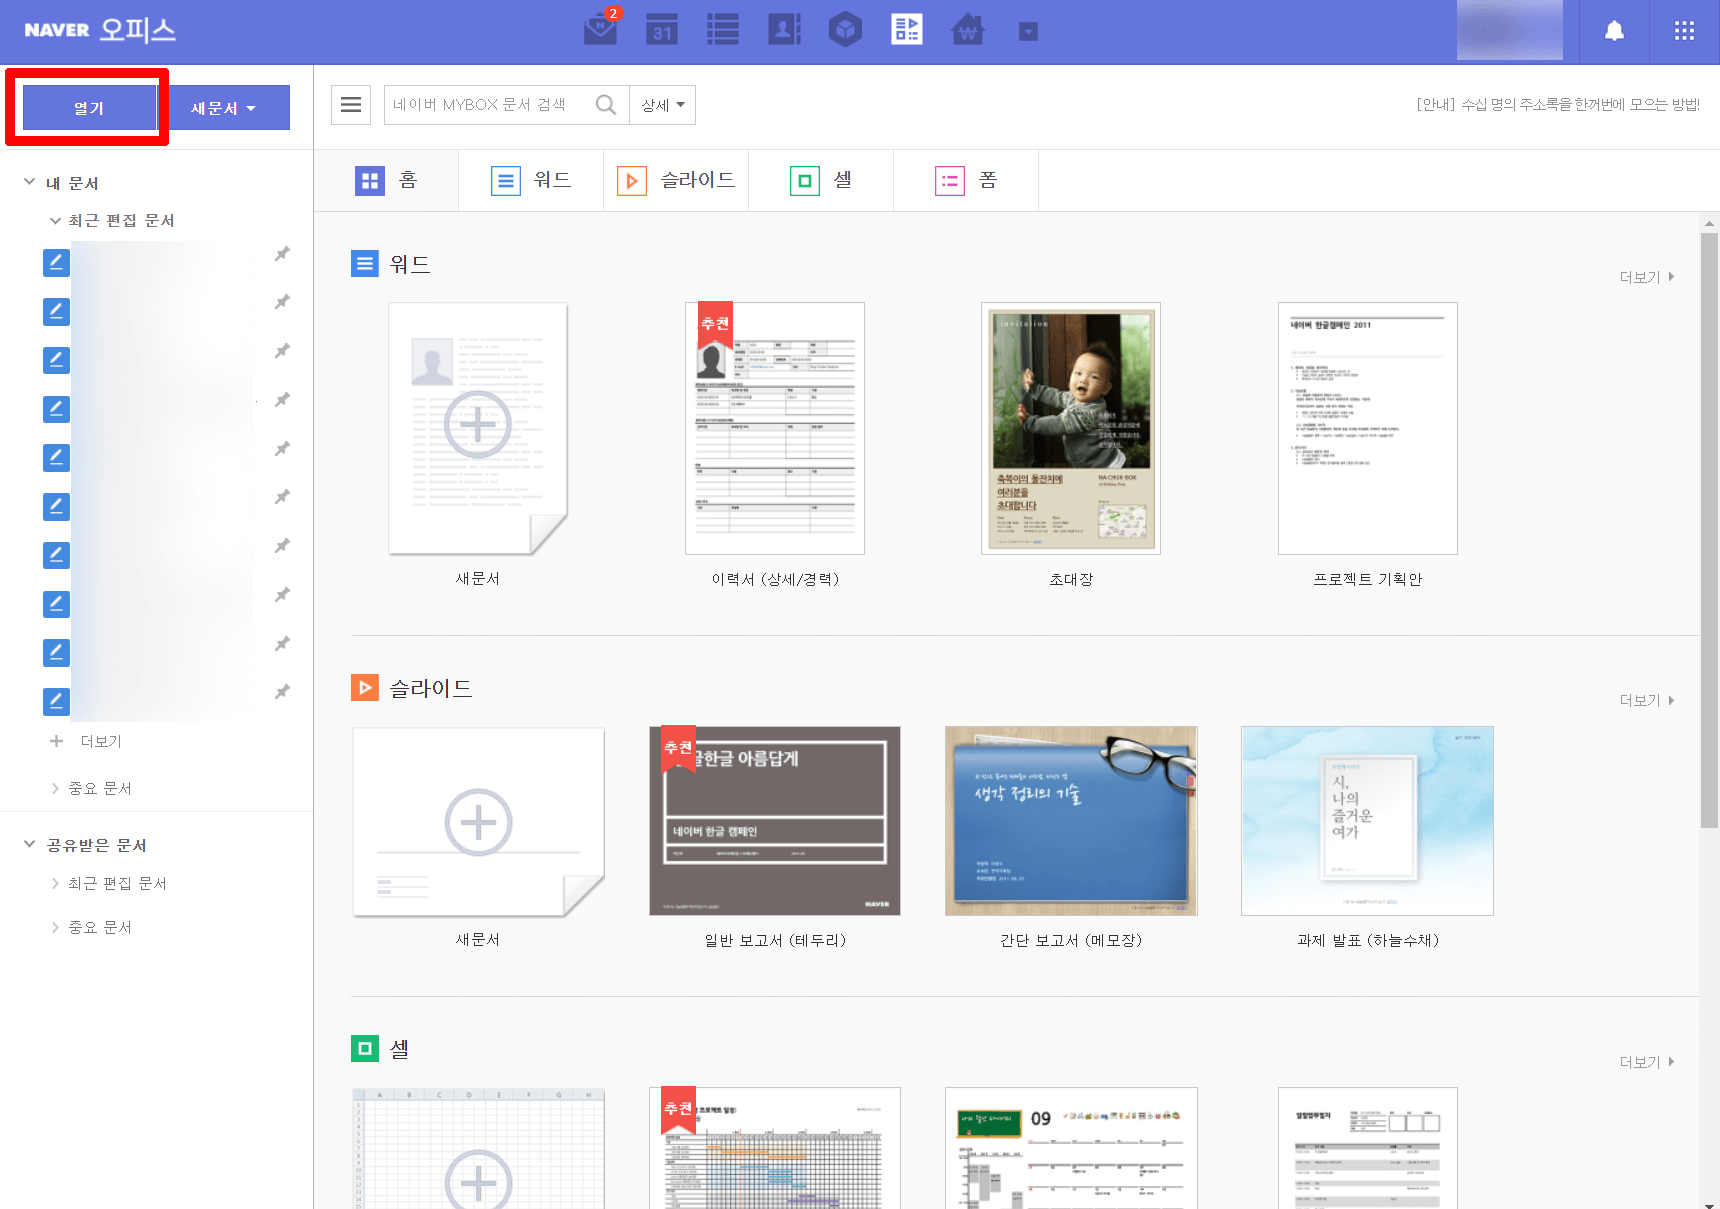Viewport: 1720px width, 1209px height.
Task: Open the 새문서 dropdown button
Action: click(224, 108)
